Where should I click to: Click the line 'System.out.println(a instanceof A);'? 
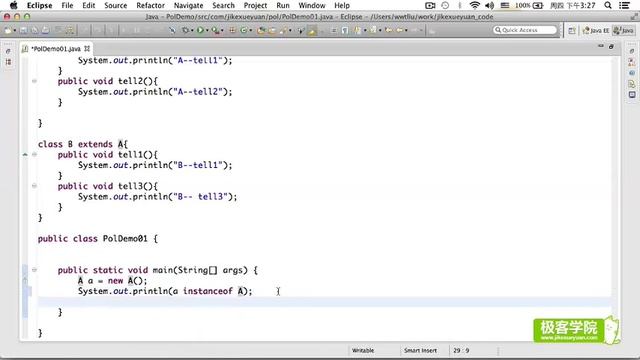point(165,291)
